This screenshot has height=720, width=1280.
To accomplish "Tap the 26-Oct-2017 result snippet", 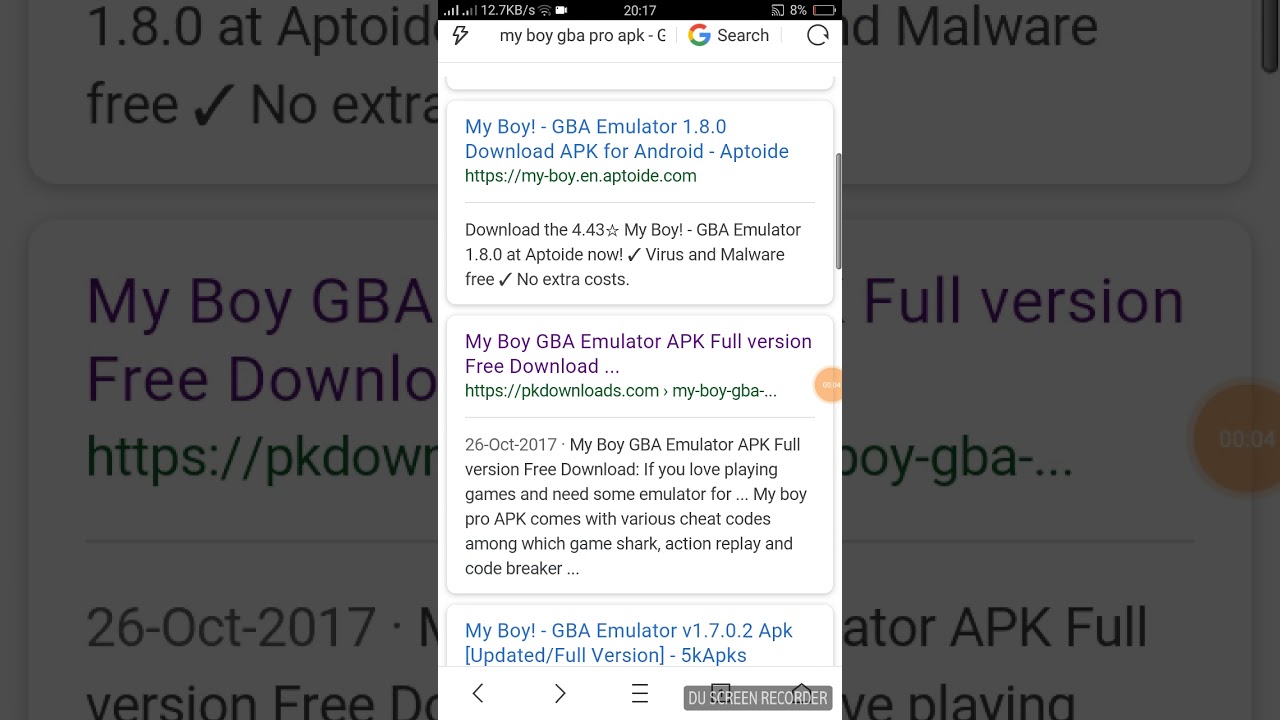I will [636, 507].
